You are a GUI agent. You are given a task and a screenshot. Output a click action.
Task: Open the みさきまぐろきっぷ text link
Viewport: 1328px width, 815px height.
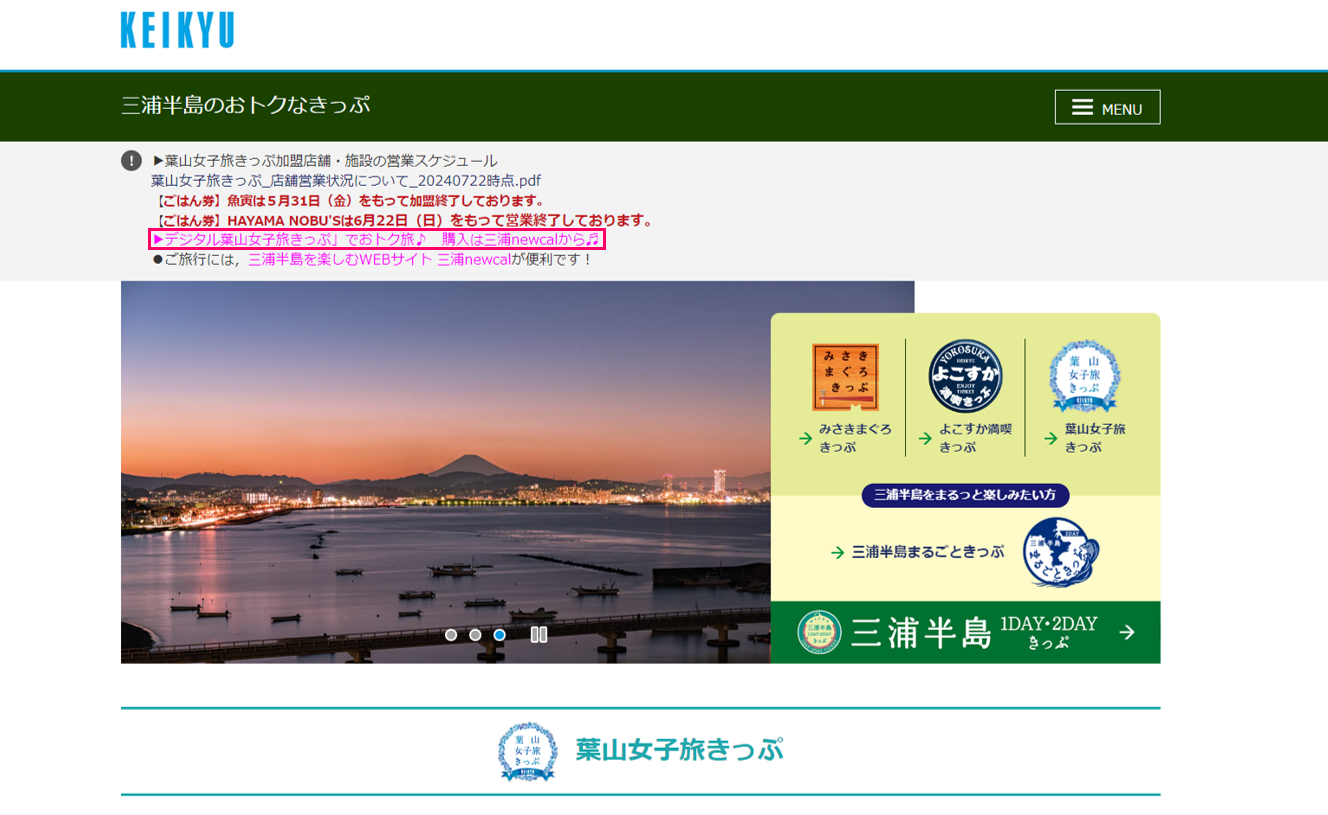click(x=845, y=438)
